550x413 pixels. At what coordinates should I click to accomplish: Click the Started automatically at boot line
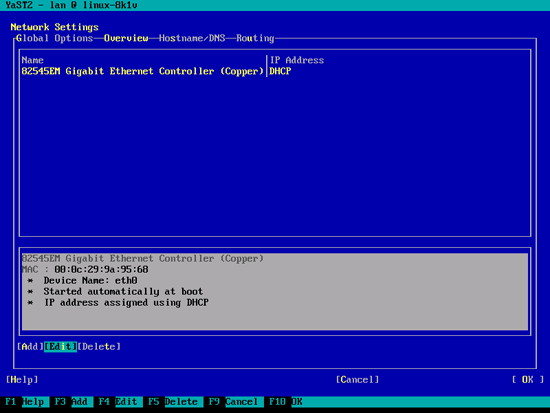tap(123, 292)
